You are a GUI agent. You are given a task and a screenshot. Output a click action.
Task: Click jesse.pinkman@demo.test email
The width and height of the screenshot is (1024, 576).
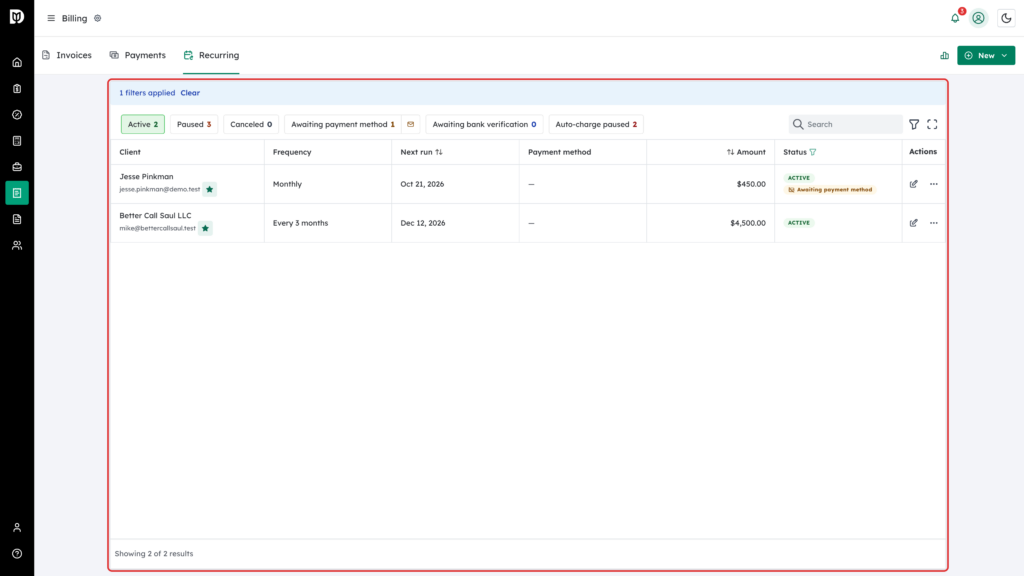(x=159, y=189)
